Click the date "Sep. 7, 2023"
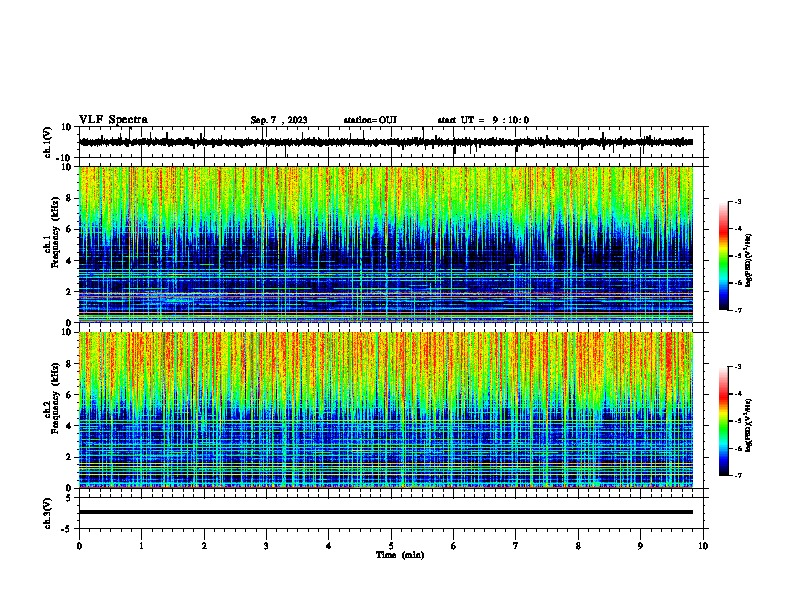The height and width of the screenshot is (612, 792). pyautogui.click(x=279, y=120)
